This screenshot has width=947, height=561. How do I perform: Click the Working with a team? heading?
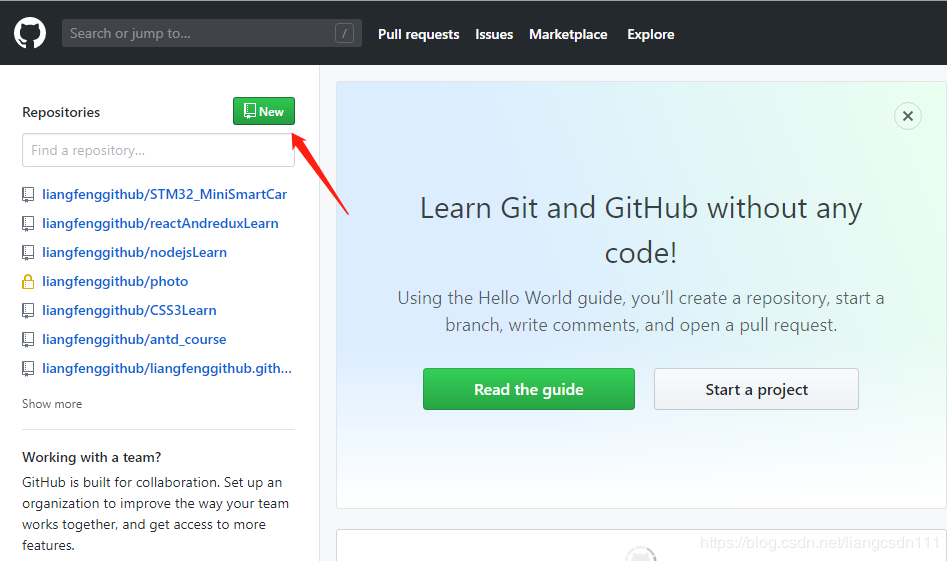coord(92,457)
